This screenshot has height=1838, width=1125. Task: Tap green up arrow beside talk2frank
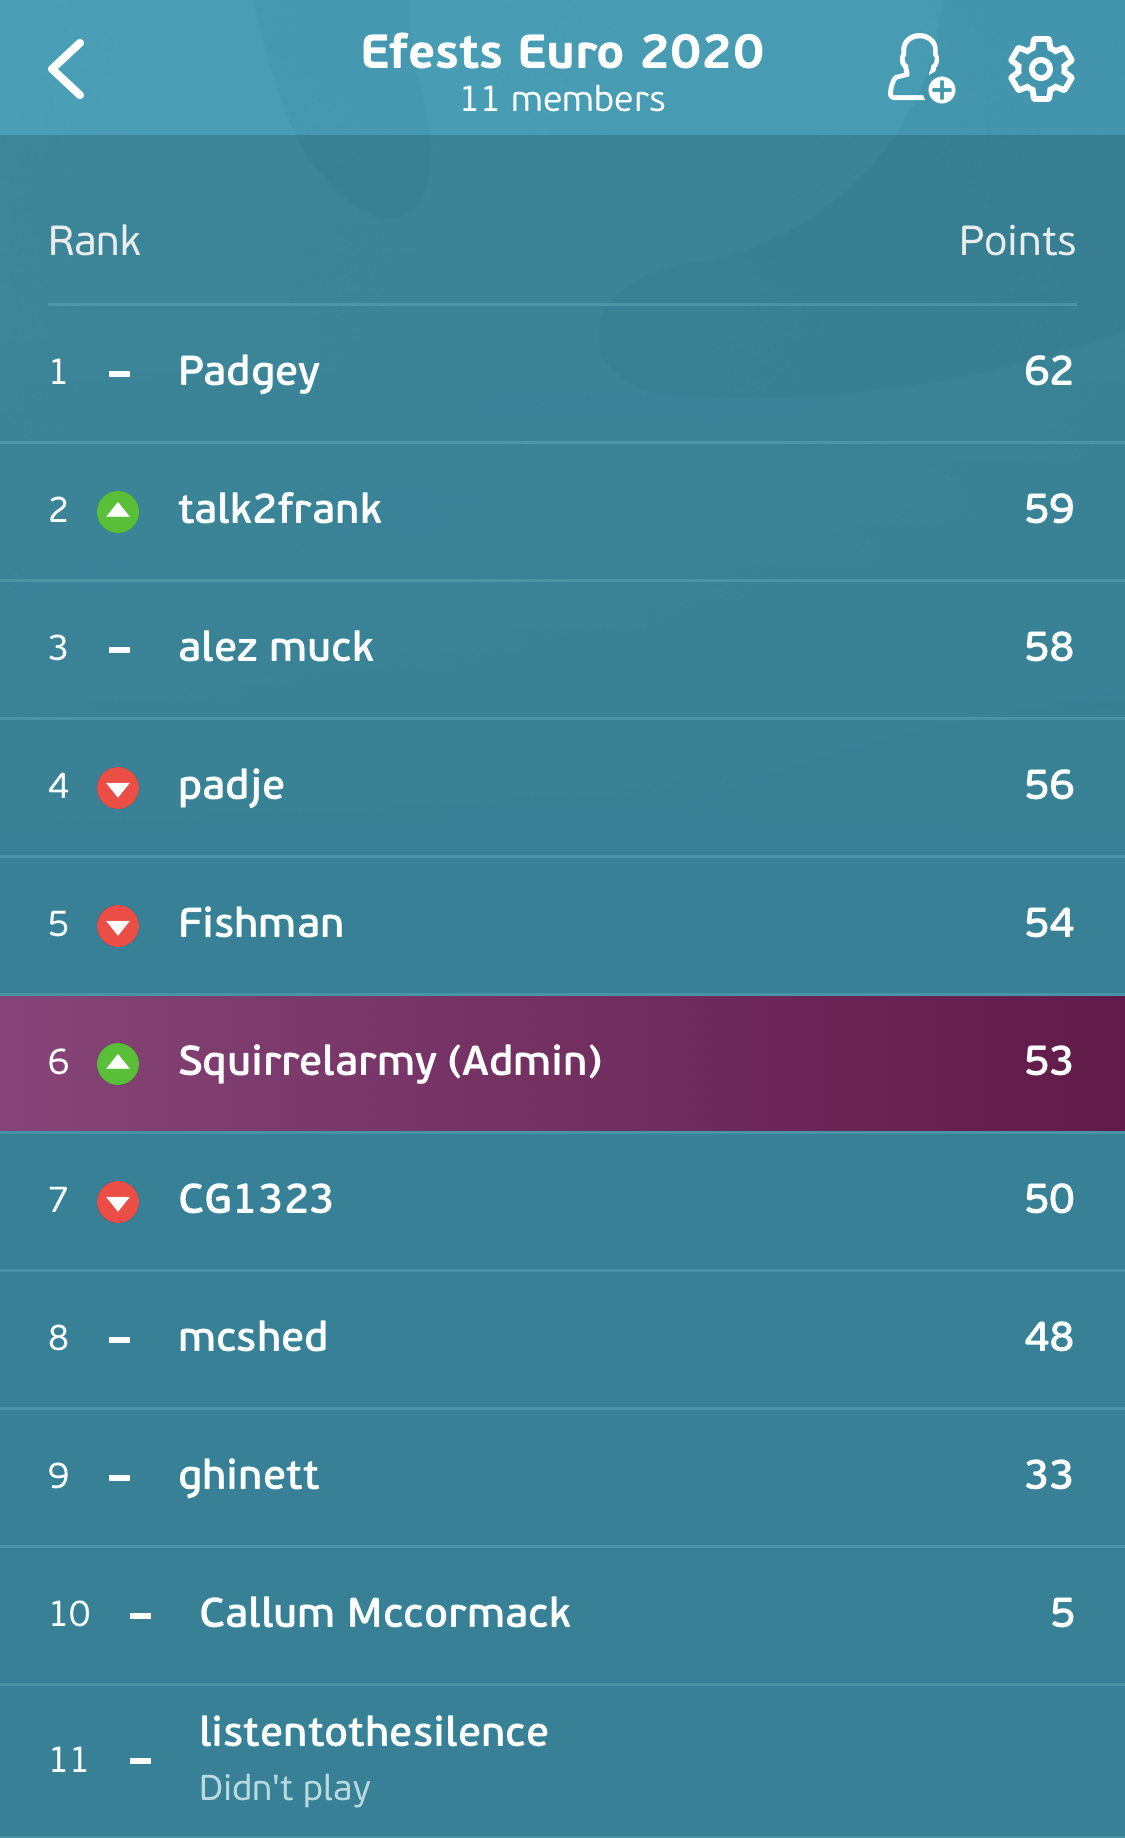(118, 511)
